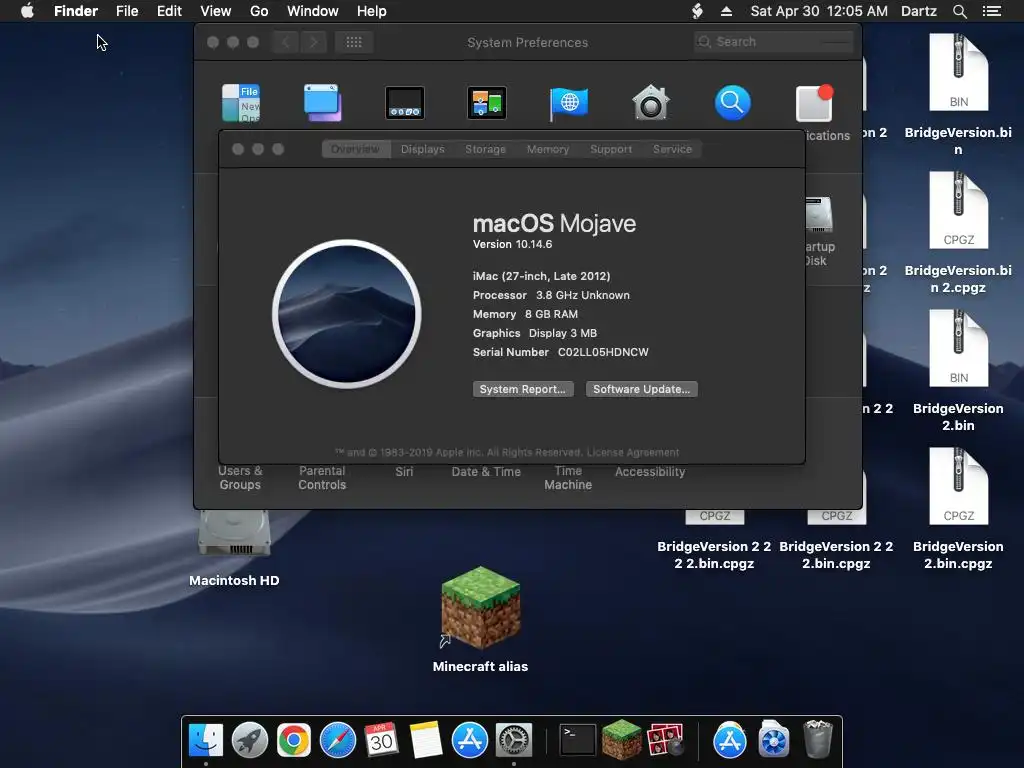Select the Overview tab
This screenshot has height=768, width=1024.
355,149
